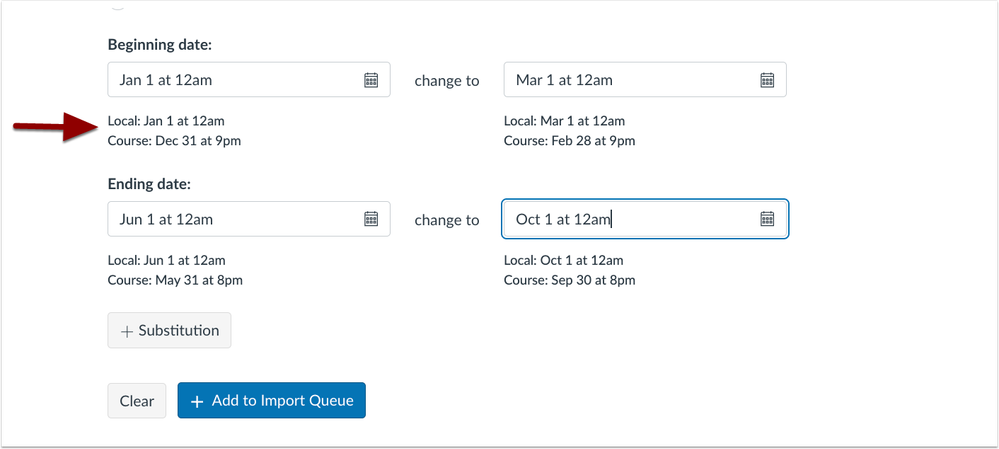Screen dimensions: 999x449
Task: Select the Course: Sep 30 at 8pm text
Action: point(569,280)
